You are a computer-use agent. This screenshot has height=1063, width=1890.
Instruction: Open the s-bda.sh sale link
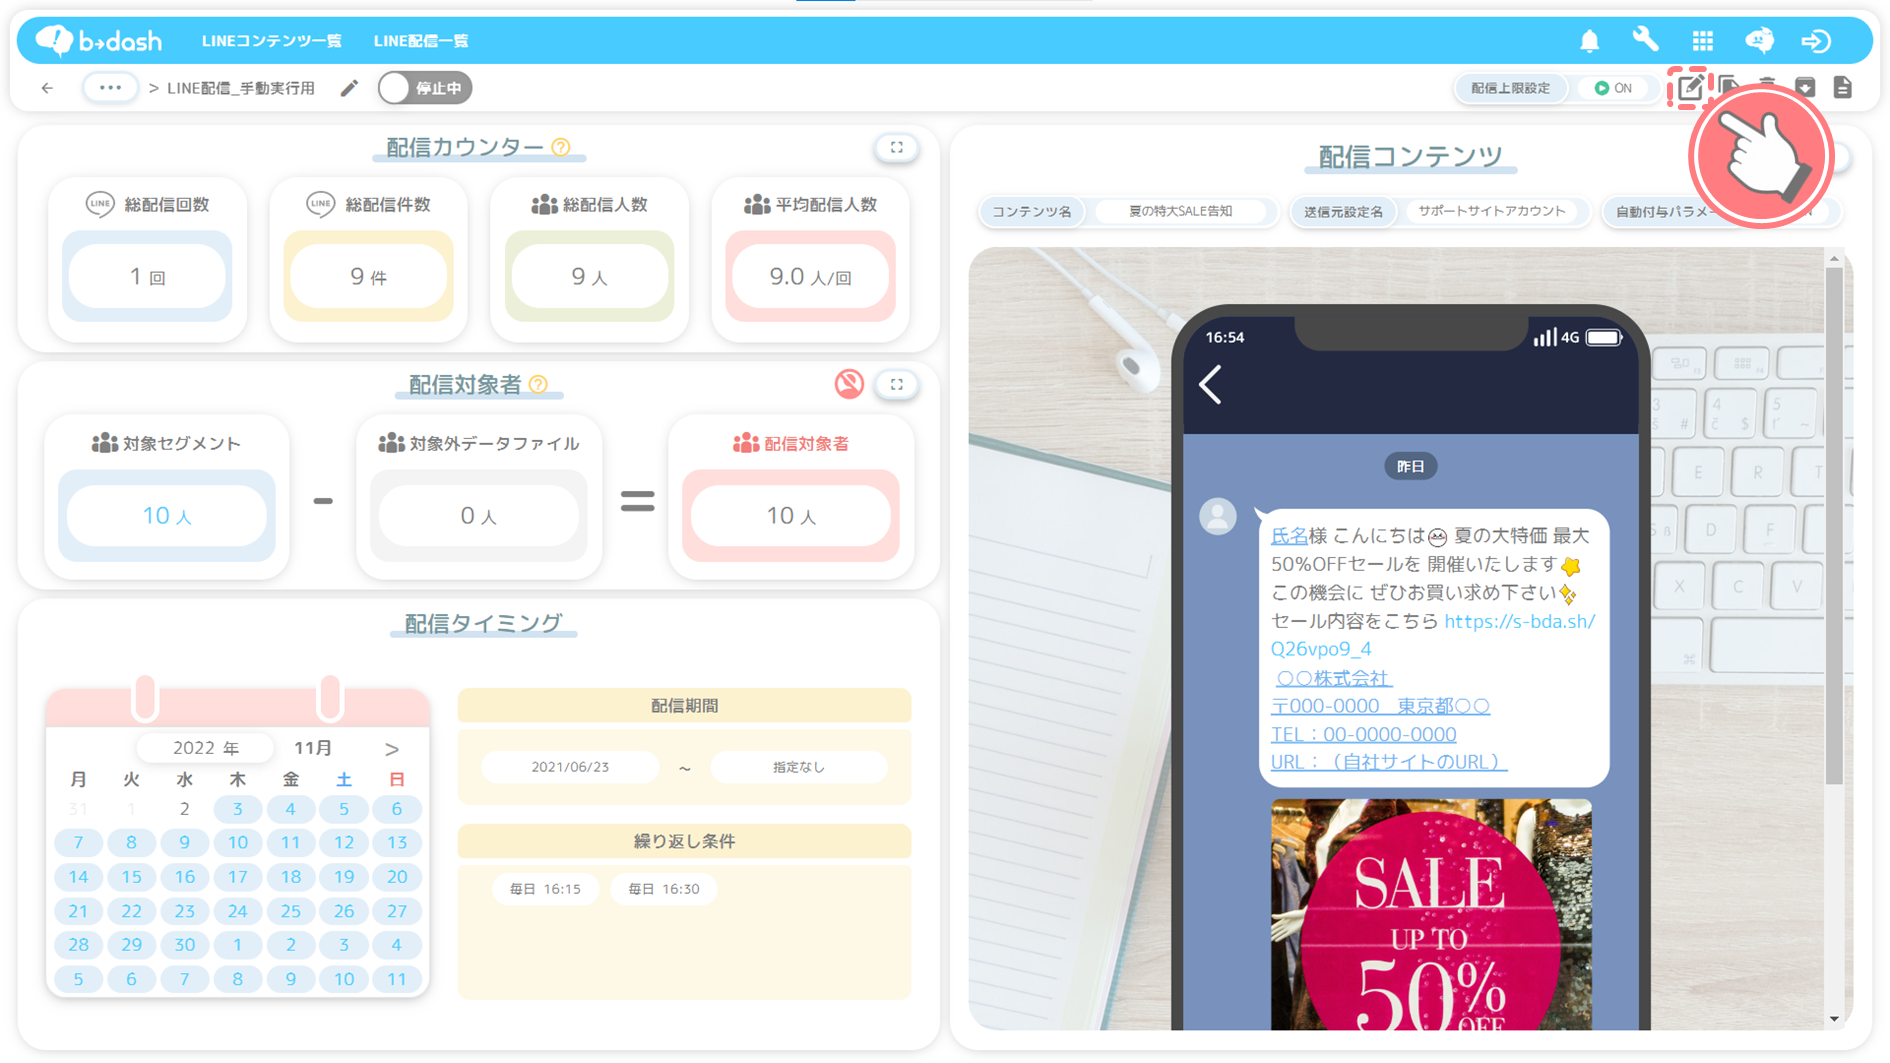(x=1432, y=635)
